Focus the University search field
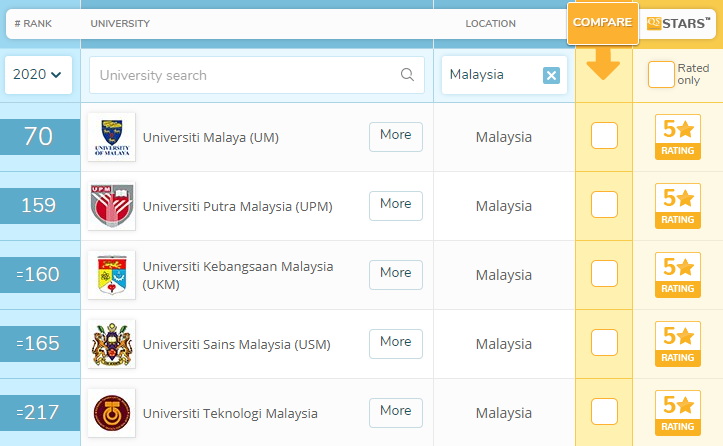Viewport: 723px width, 446px height. click(257, 75)
